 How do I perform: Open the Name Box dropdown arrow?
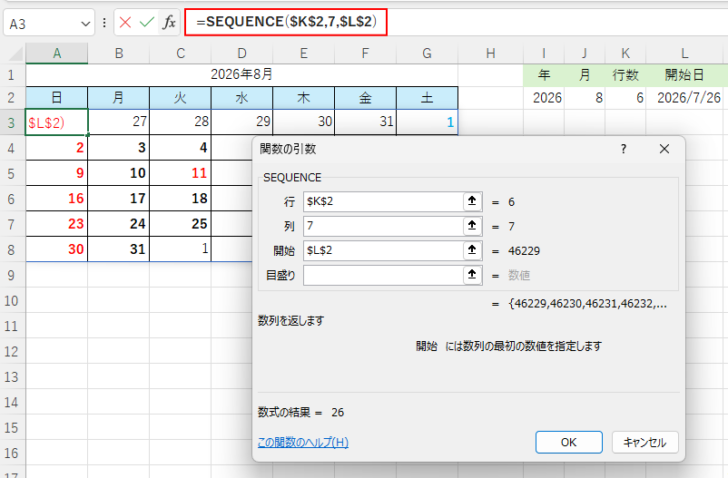pyautogui.click(x=85, y=23)
